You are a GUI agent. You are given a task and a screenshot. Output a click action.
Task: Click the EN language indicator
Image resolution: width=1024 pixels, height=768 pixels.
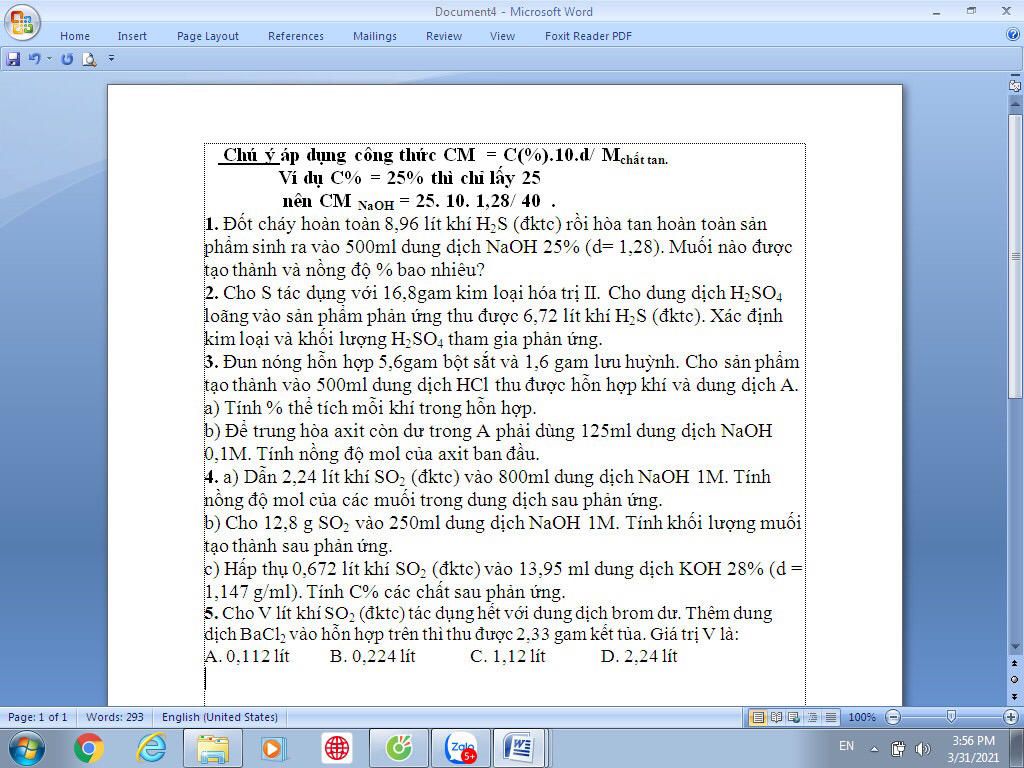(x=846, y=746)
